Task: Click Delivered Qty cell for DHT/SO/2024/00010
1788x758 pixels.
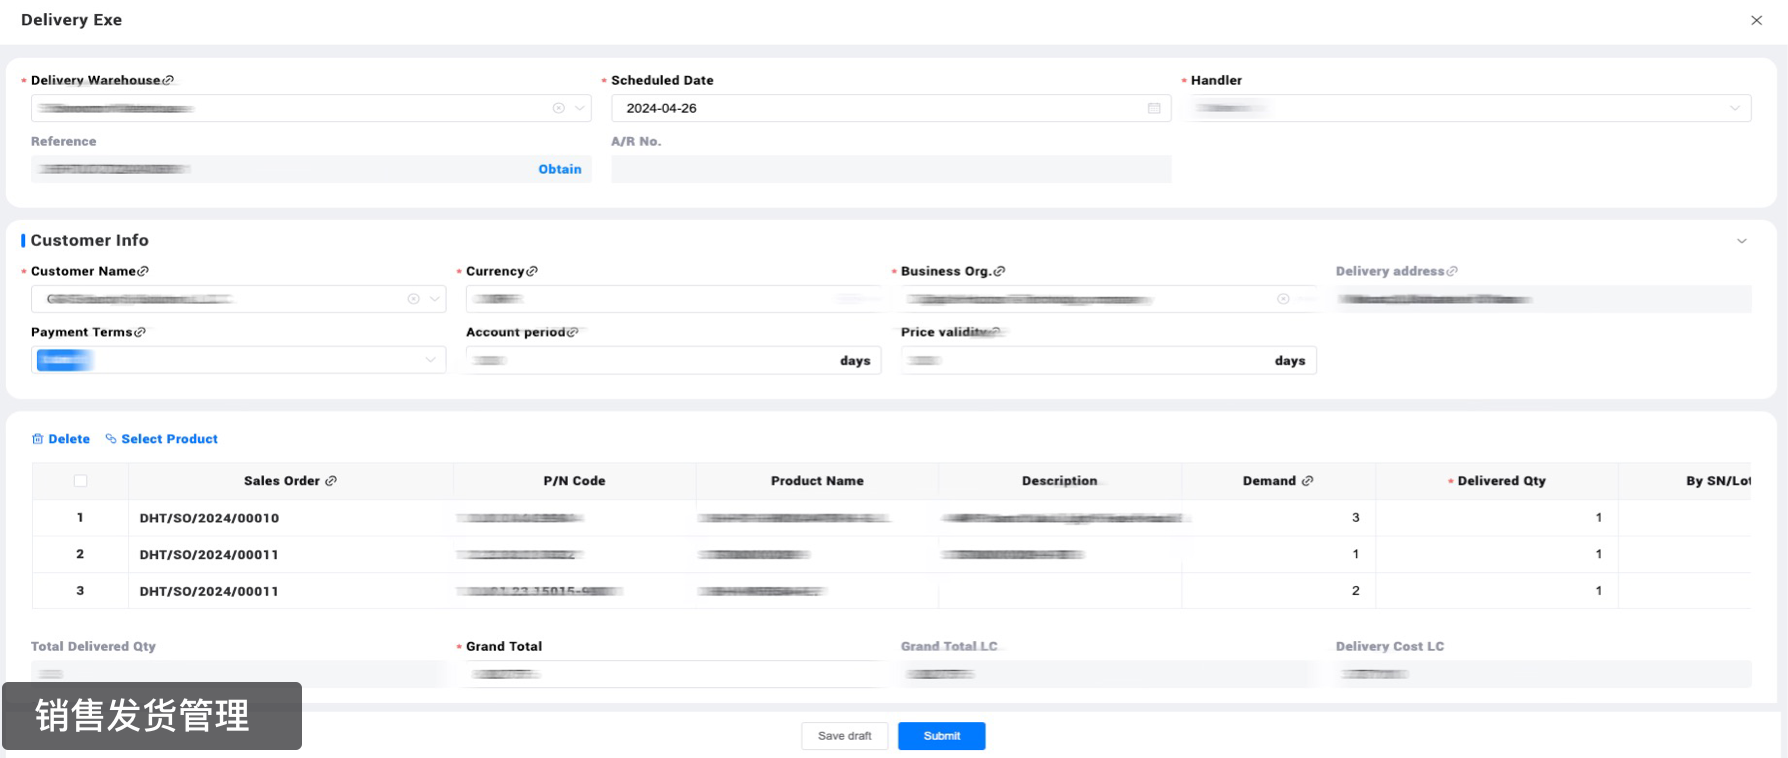Action: pyautogui.click(x=1496, y=518)
